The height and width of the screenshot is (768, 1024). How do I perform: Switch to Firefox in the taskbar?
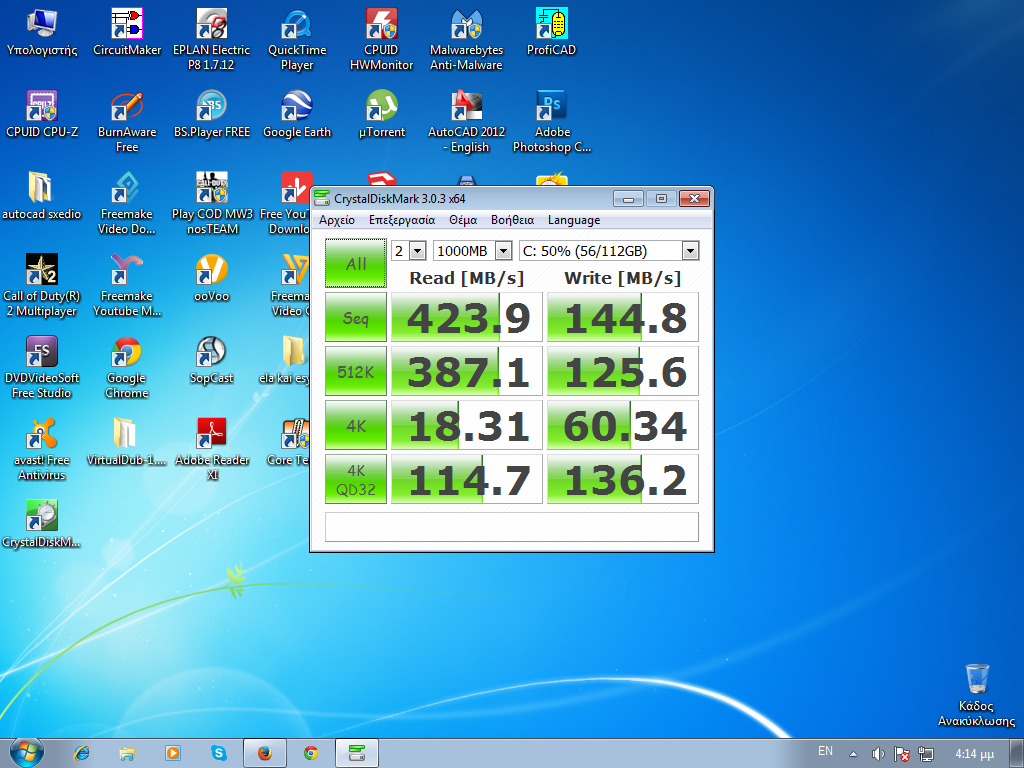tap(264, 753)
